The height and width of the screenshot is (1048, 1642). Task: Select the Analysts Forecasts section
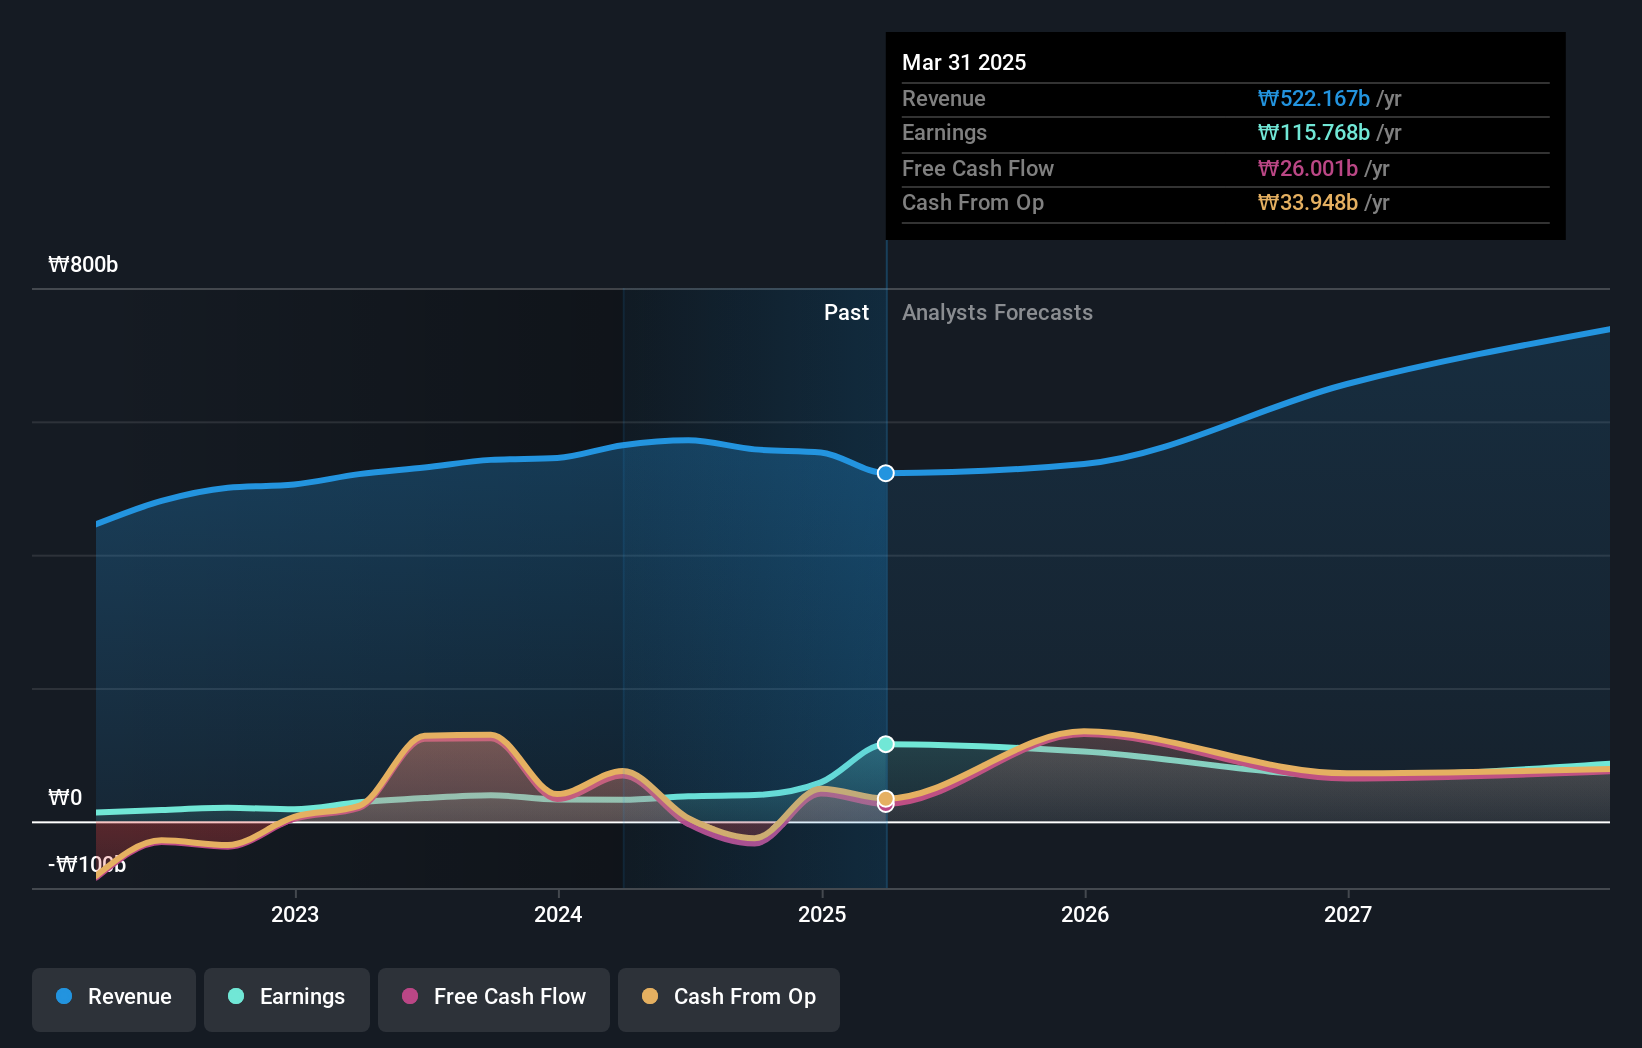tap(996, 312)
